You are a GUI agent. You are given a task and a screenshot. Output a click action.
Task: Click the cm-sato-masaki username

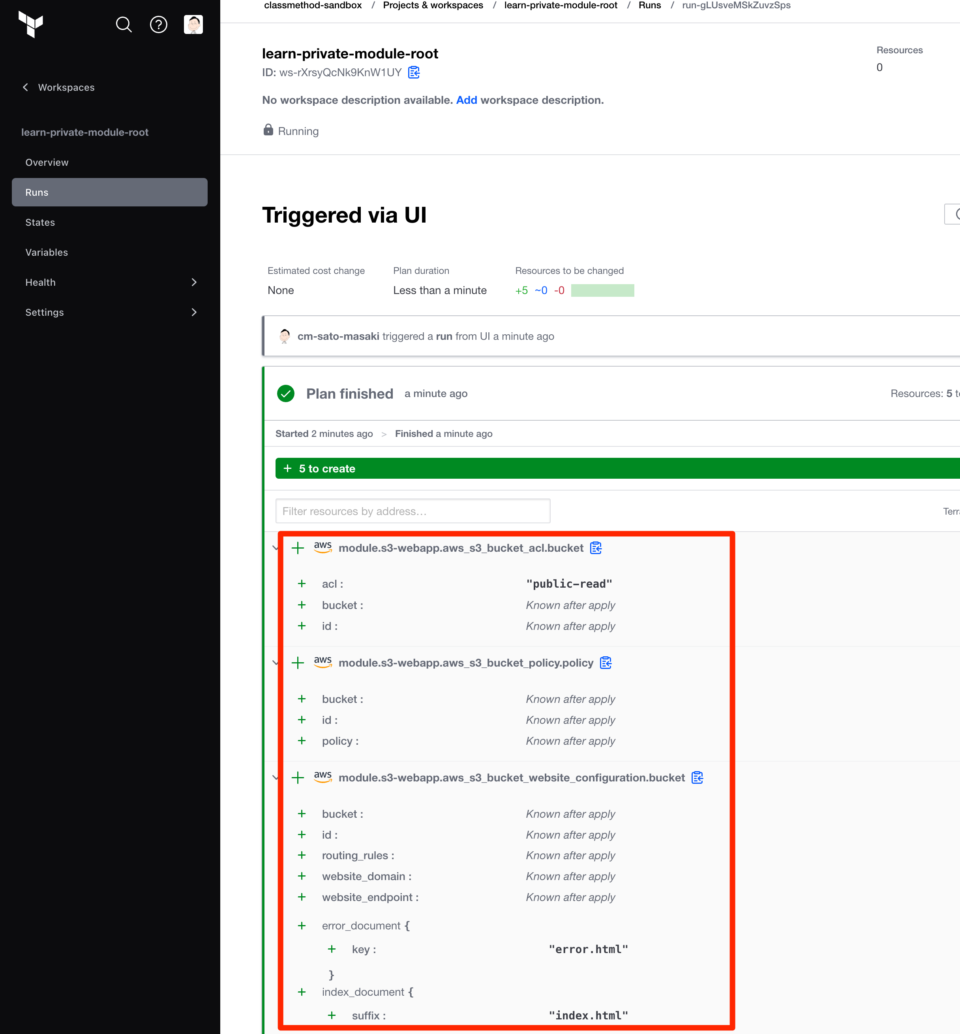pyautogui.click(x=338, y=336)
